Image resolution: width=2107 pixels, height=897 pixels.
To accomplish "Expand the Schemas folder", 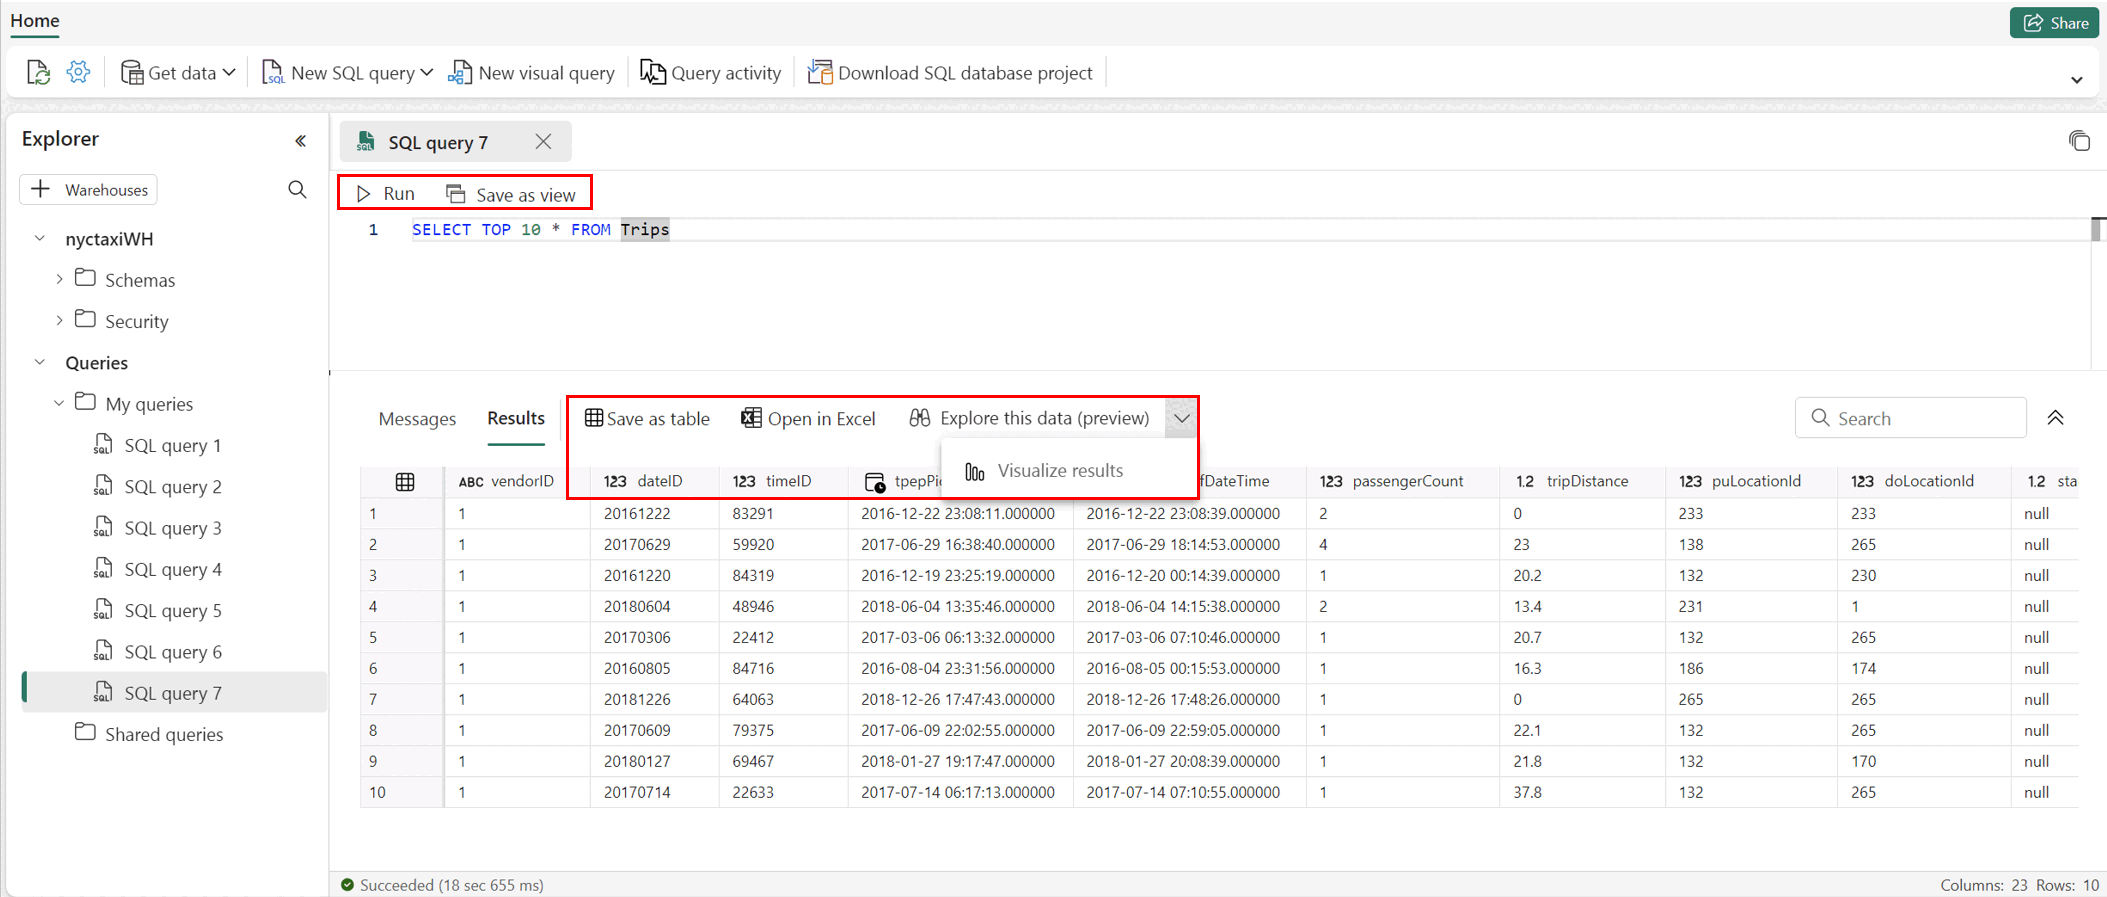I will coord(60,280).
